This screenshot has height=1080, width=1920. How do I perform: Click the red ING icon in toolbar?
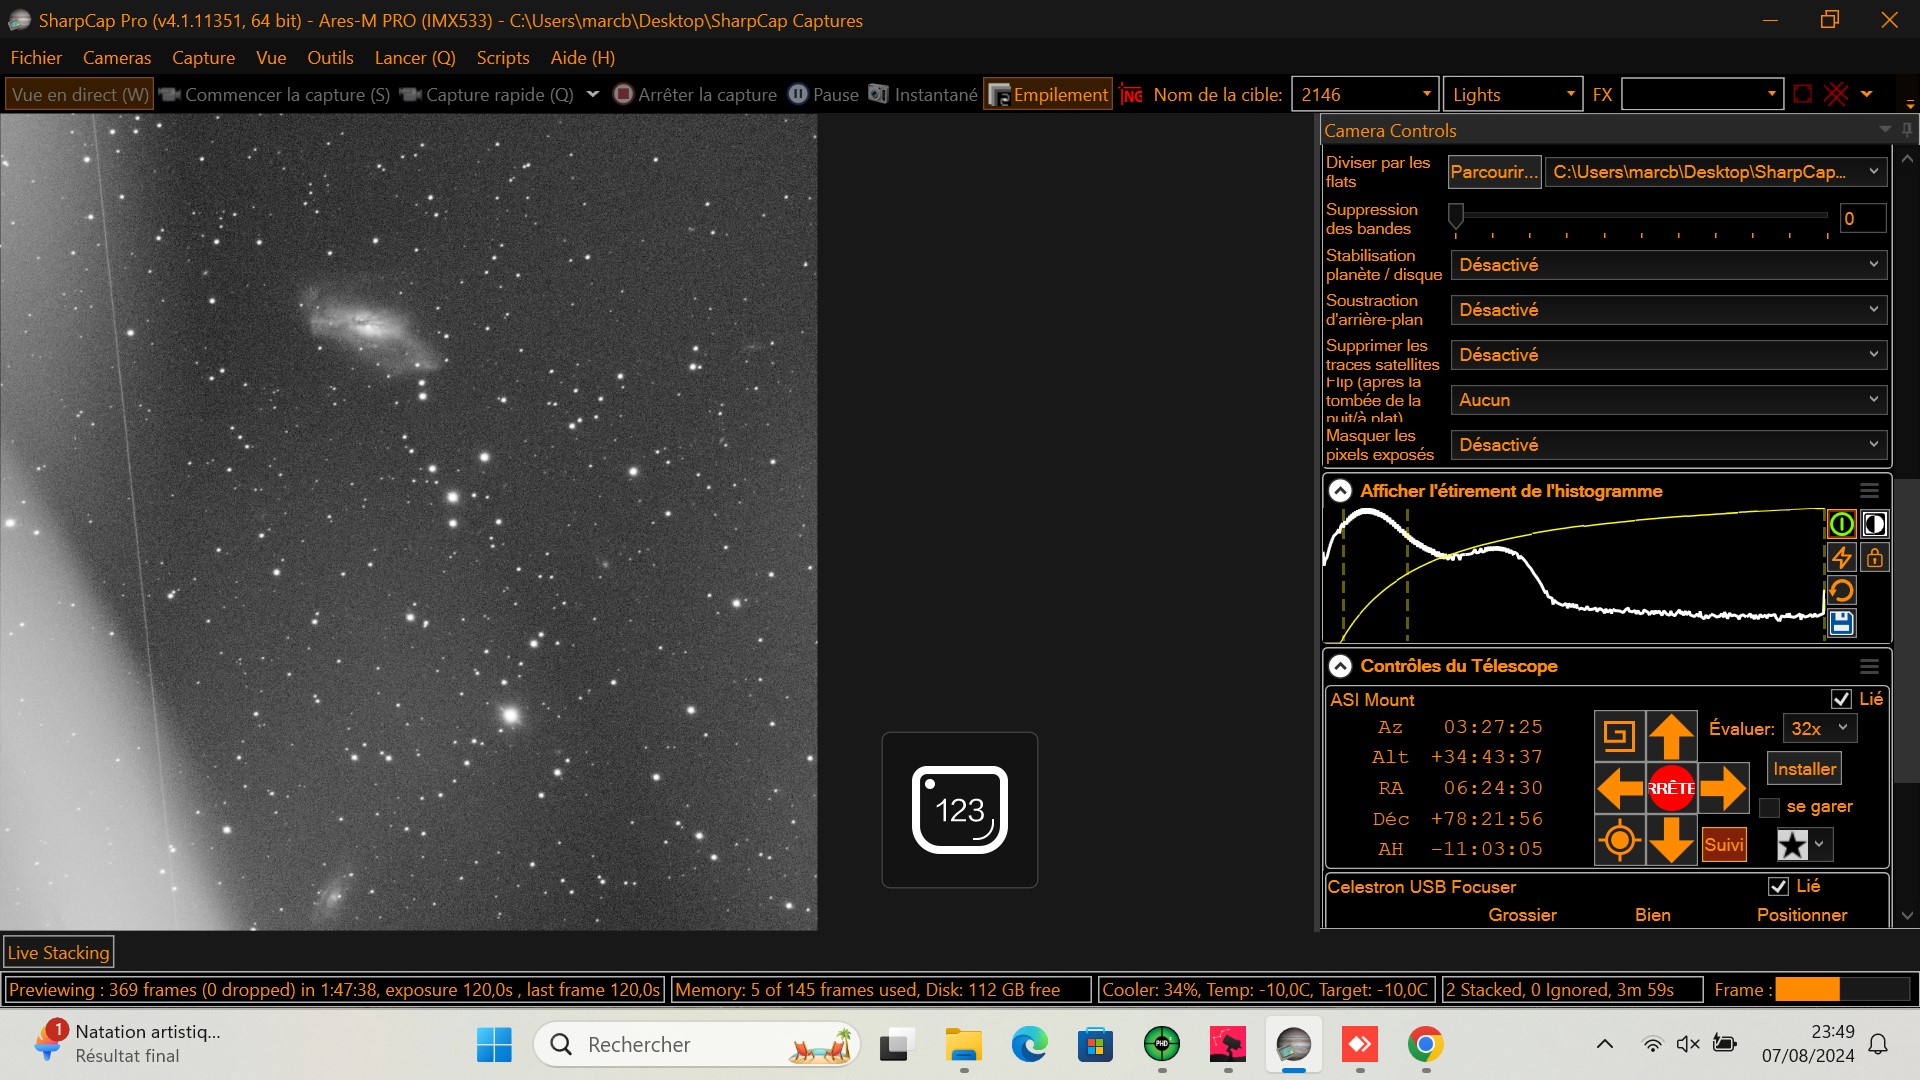click(x=1131, y=95)
